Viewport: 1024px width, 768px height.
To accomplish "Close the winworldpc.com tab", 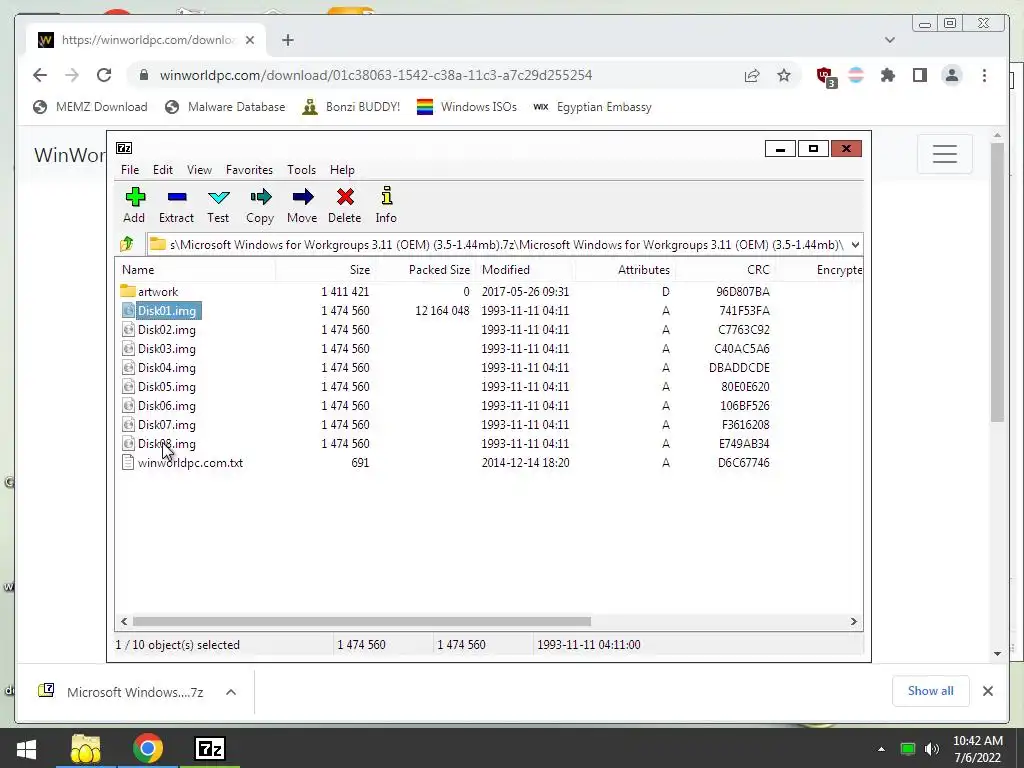I will pos(249,40).
